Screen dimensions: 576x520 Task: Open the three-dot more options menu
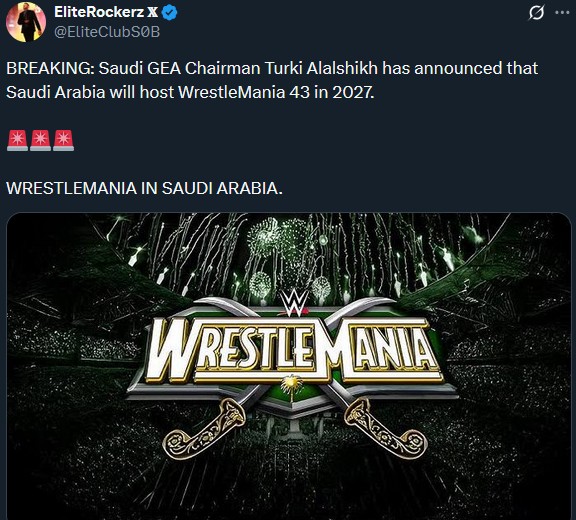[562, 13]
